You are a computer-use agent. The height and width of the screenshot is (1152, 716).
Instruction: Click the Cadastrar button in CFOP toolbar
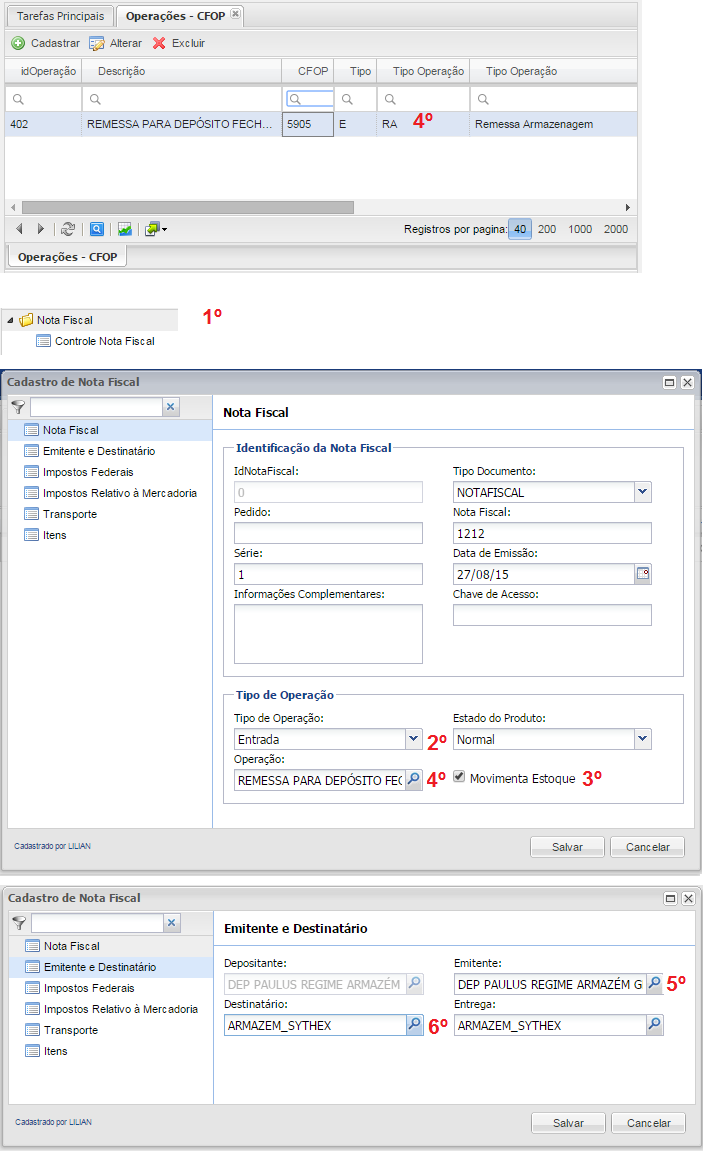click(x=46, y=43)
